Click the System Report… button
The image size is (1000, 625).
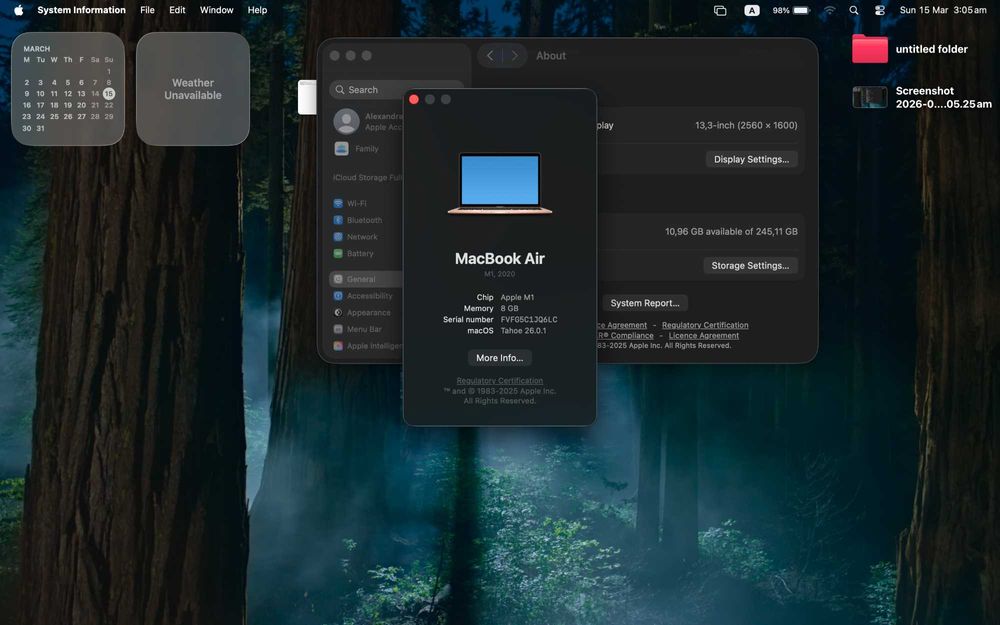[645, 303]
